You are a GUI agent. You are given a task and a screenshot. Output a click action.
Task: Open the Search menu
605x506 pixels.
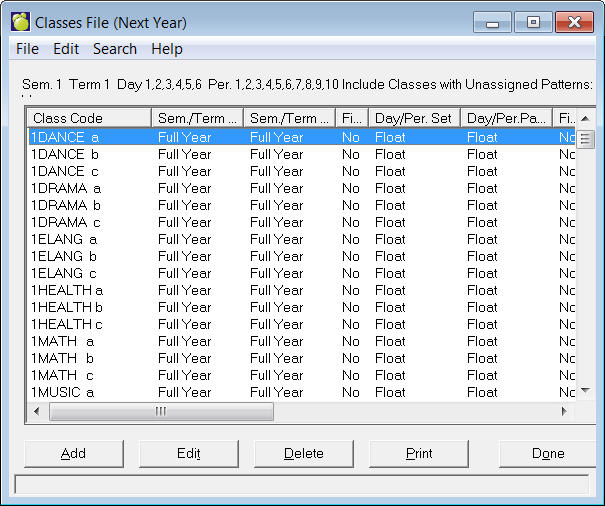115,48
